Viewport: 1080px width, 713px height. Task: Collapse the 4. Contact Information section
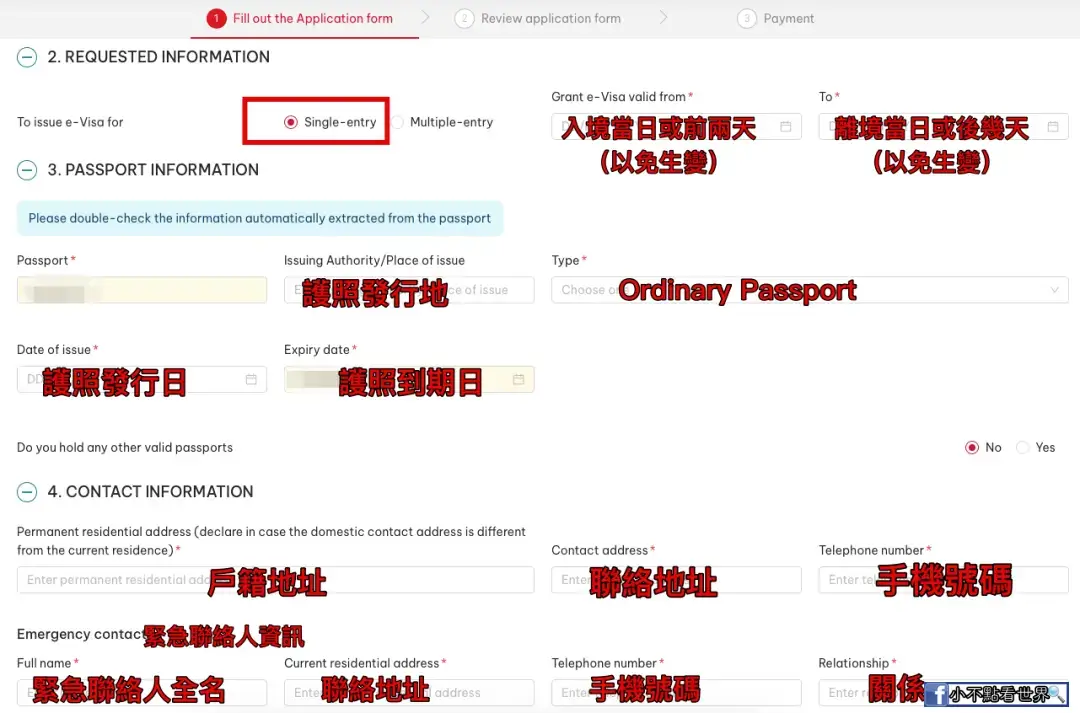[27, 492]
